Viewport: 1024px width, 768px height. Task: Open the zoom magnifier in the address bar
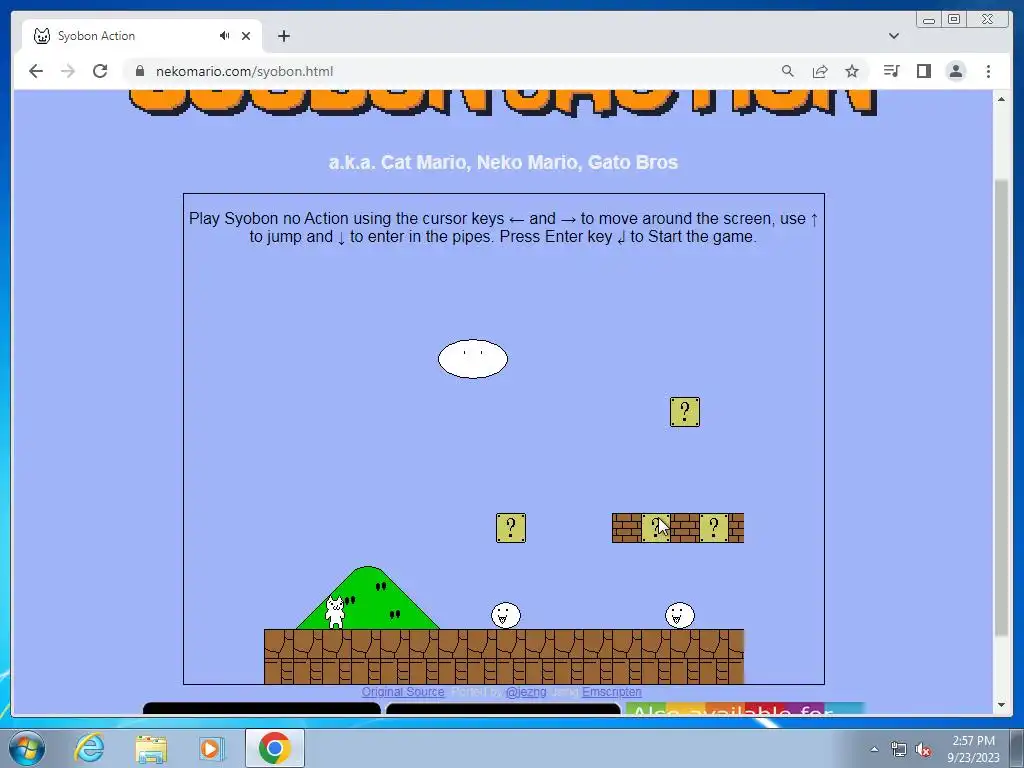(x=788, y=71)
